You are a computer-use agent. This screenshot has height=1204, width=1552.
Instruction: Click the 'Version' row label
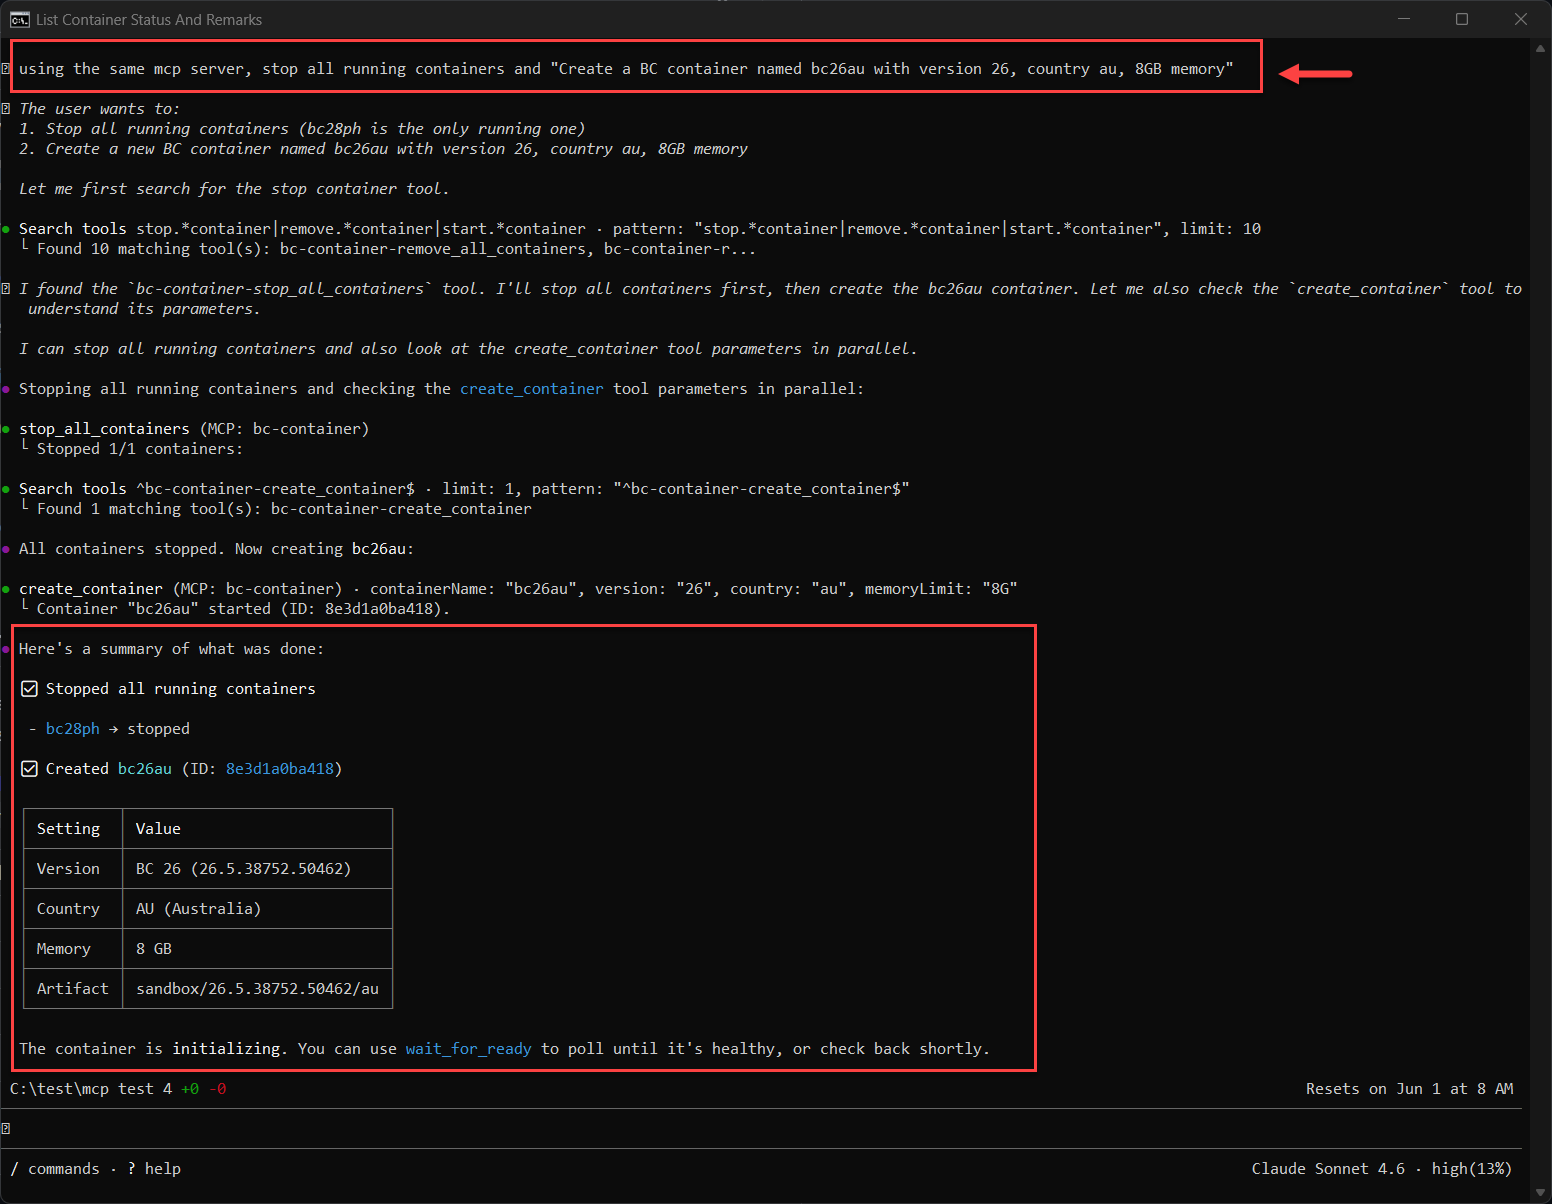[x=68, y=869]
